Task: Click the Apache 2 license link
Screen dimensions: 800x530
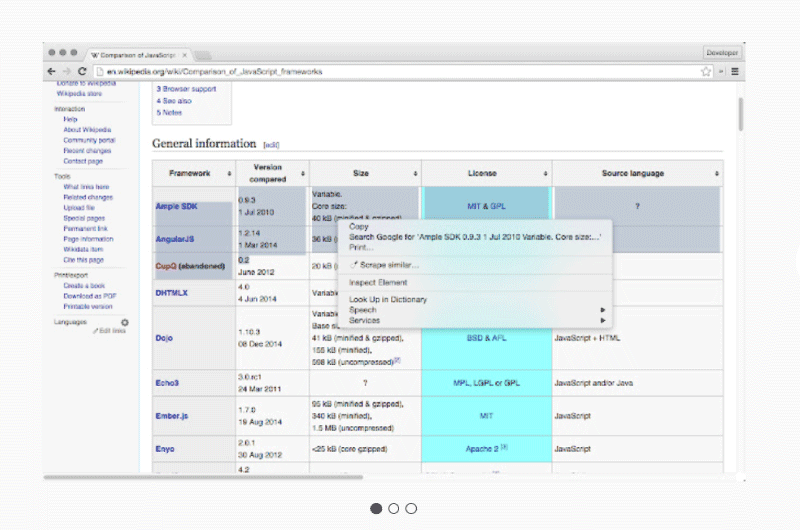Action: [482, 449]
